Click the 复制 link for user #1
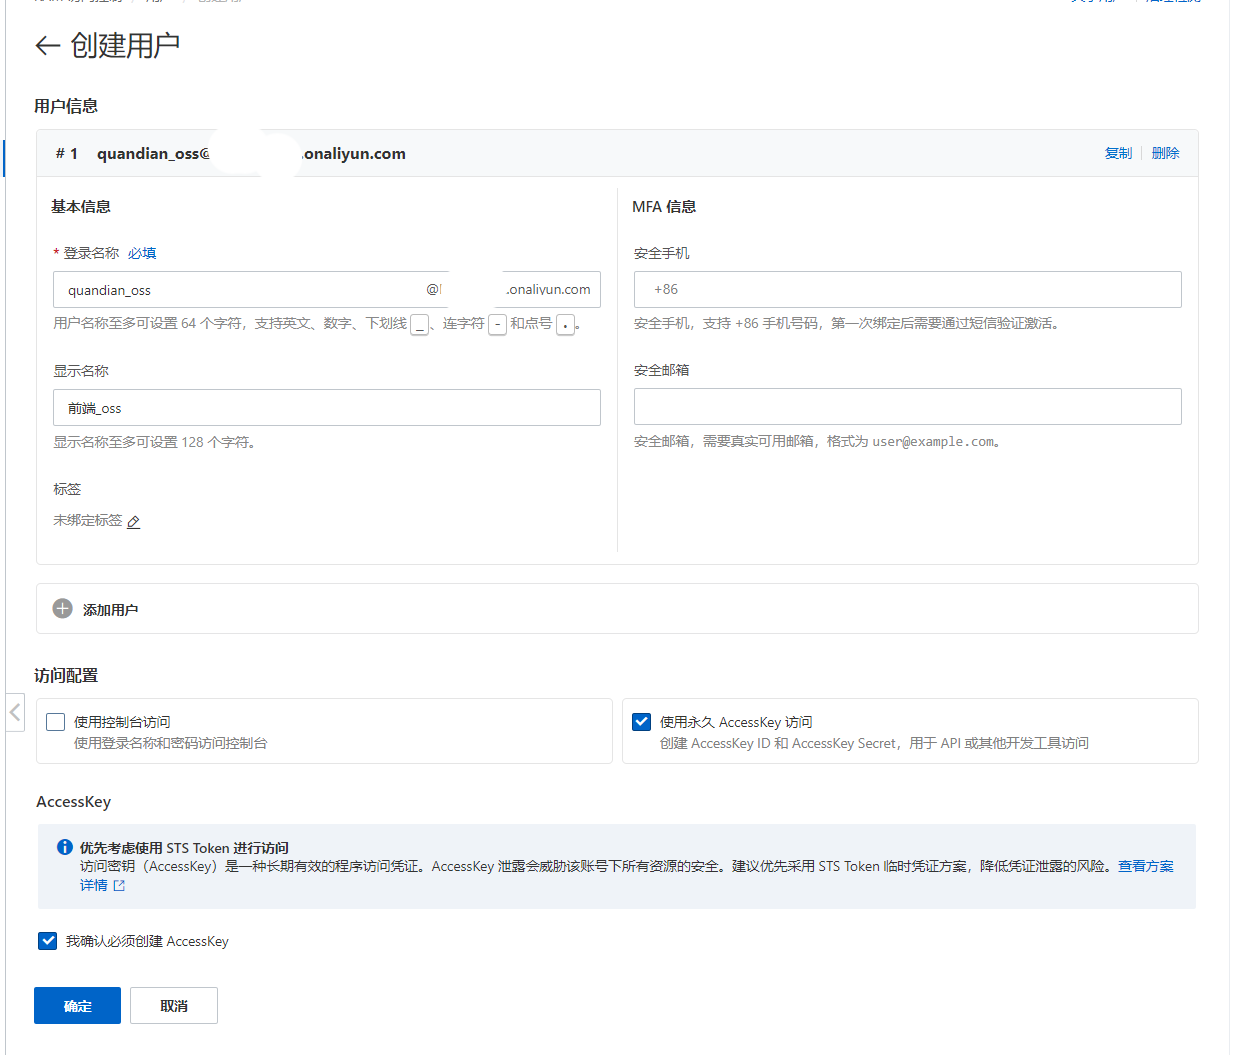Viewport: 1248px width, 1055px height. [1118, 153]
